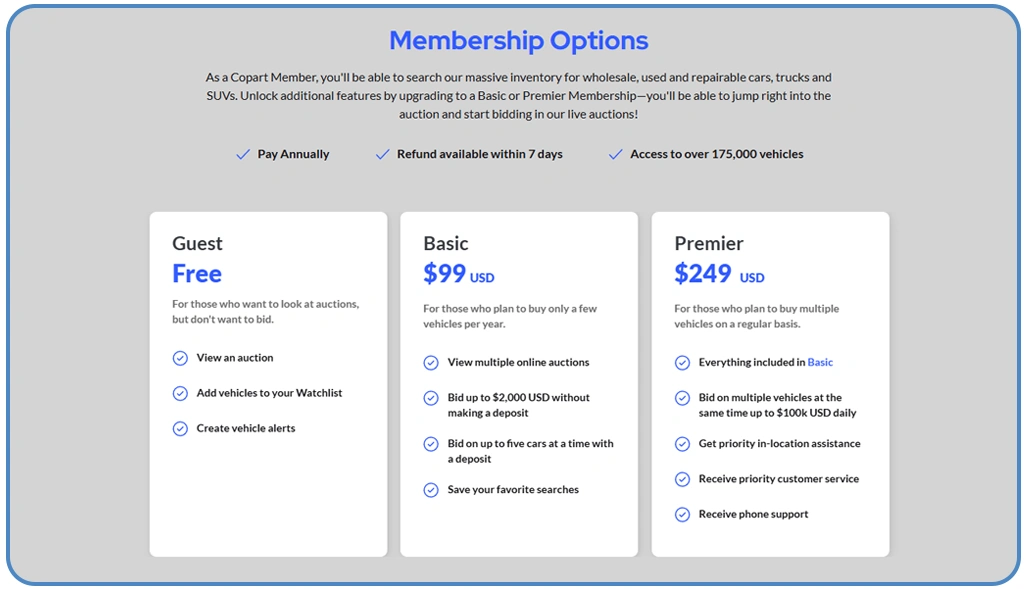Click check icon beside Receive phone support

coord(682,514)
